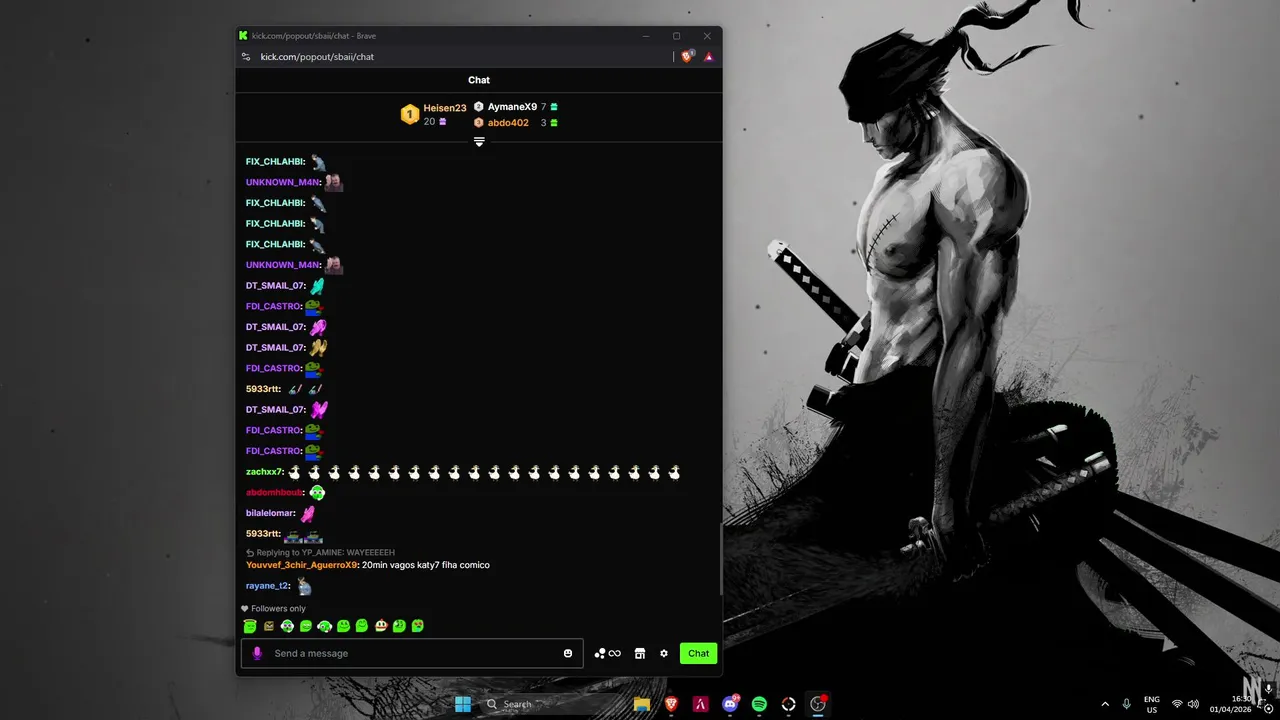Open File Explorer from taskbar
The width and height of the screenshot is (1280, 720).
point(642,704)
